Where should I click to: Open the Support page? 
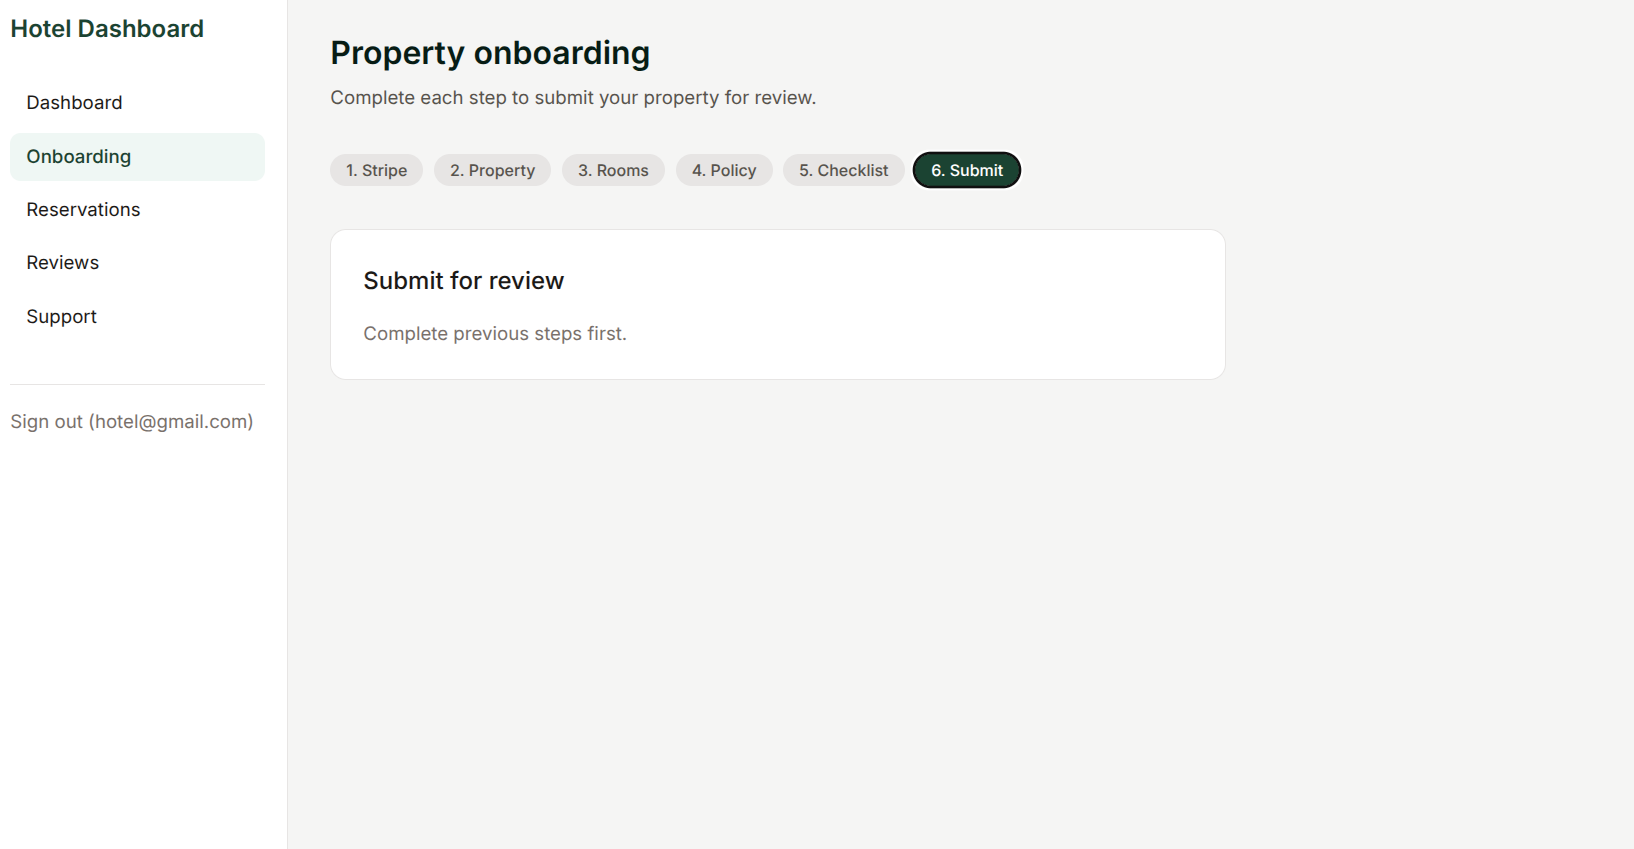(x=137, y=317)
